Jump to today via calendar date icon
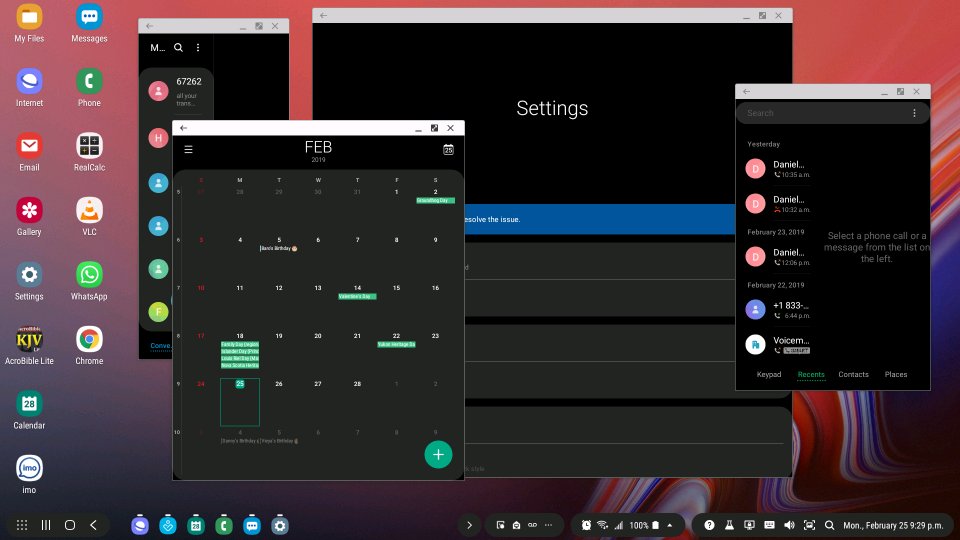The height and width of the screenshot is (540, 960). tap(448, 149)
